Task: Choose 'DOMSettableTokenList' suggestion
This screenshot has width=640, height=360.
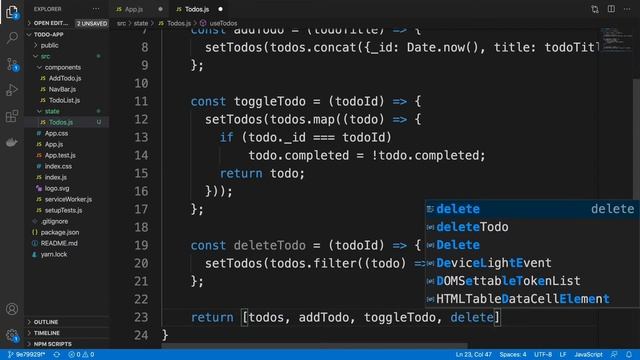Action: (532, 281)
